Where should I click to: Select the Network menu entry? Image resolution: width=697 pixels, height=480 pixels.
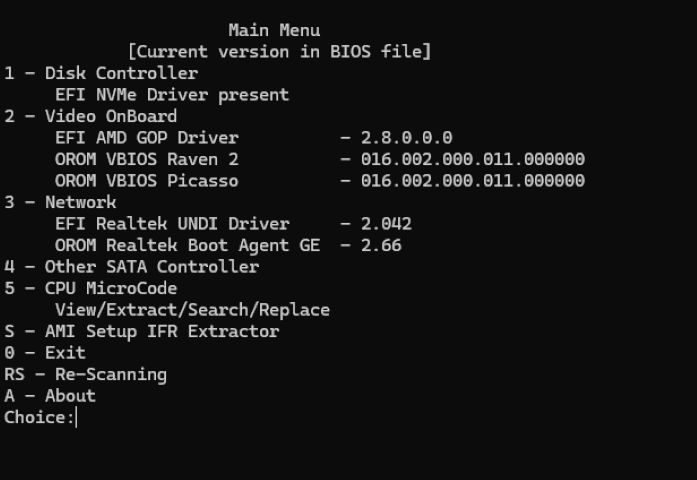pos(60,202)
